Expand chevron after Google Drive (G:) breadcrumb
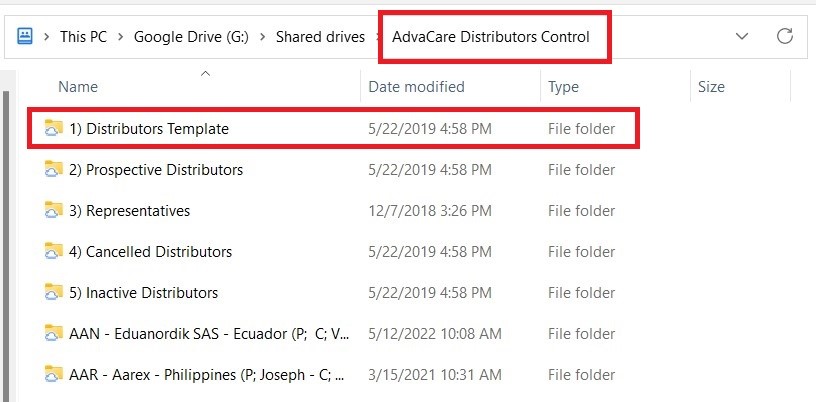This screenshot has width=816, height=402. tap(262, 37)
